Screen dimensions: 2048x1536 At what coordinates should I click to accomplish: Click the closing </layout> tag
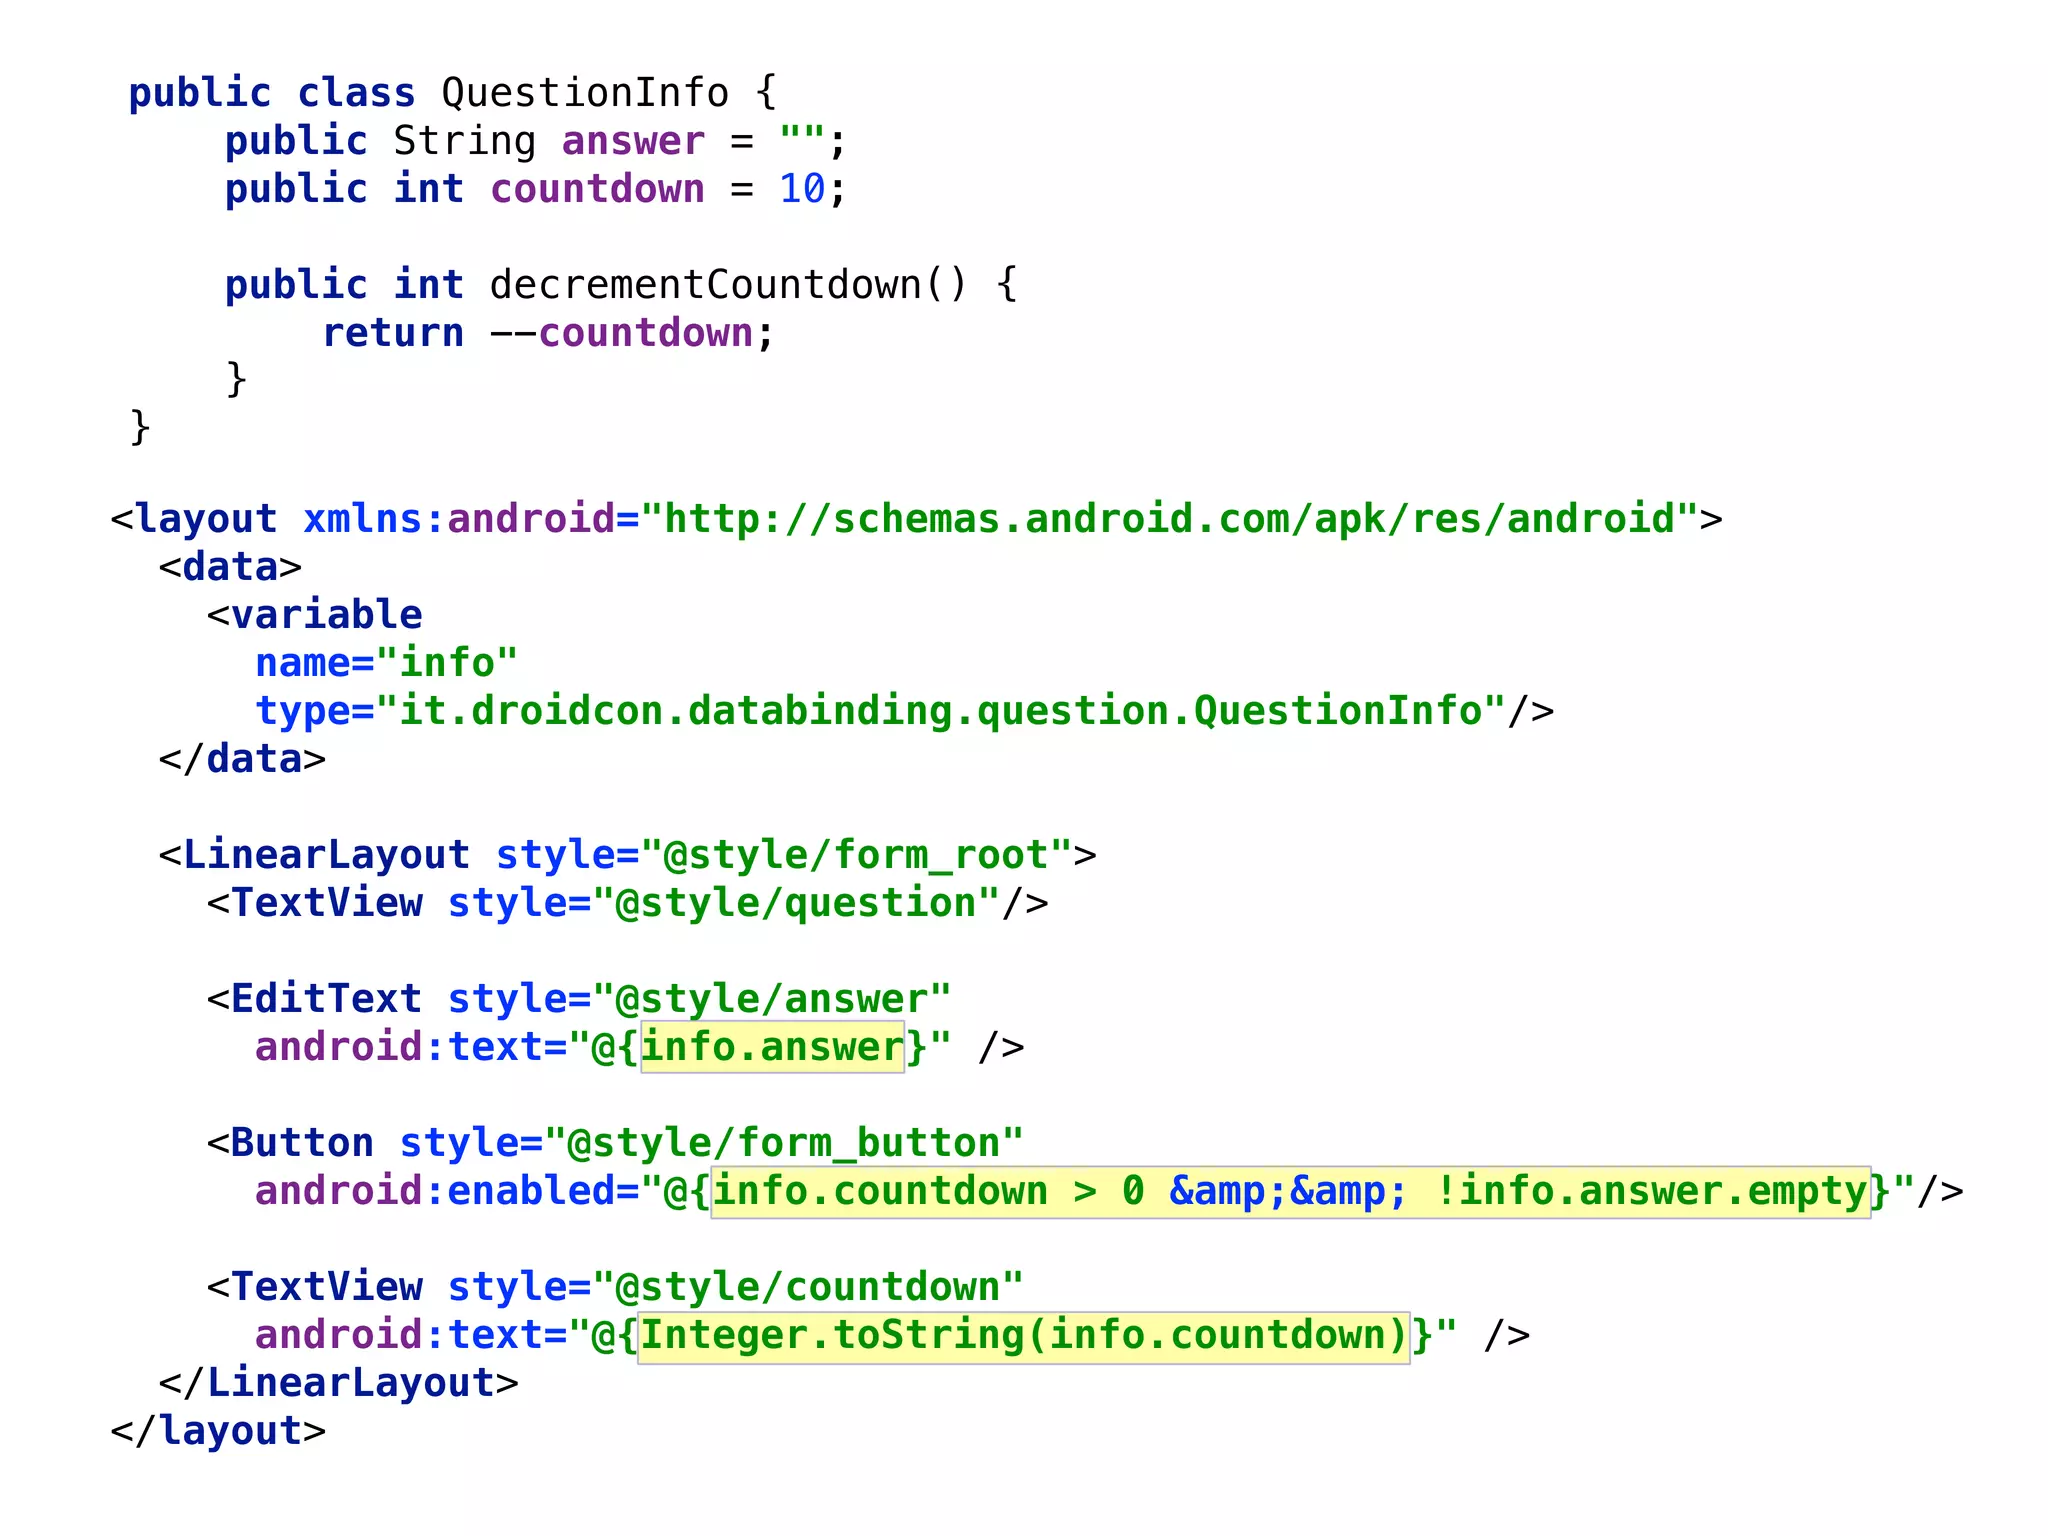218,1431
